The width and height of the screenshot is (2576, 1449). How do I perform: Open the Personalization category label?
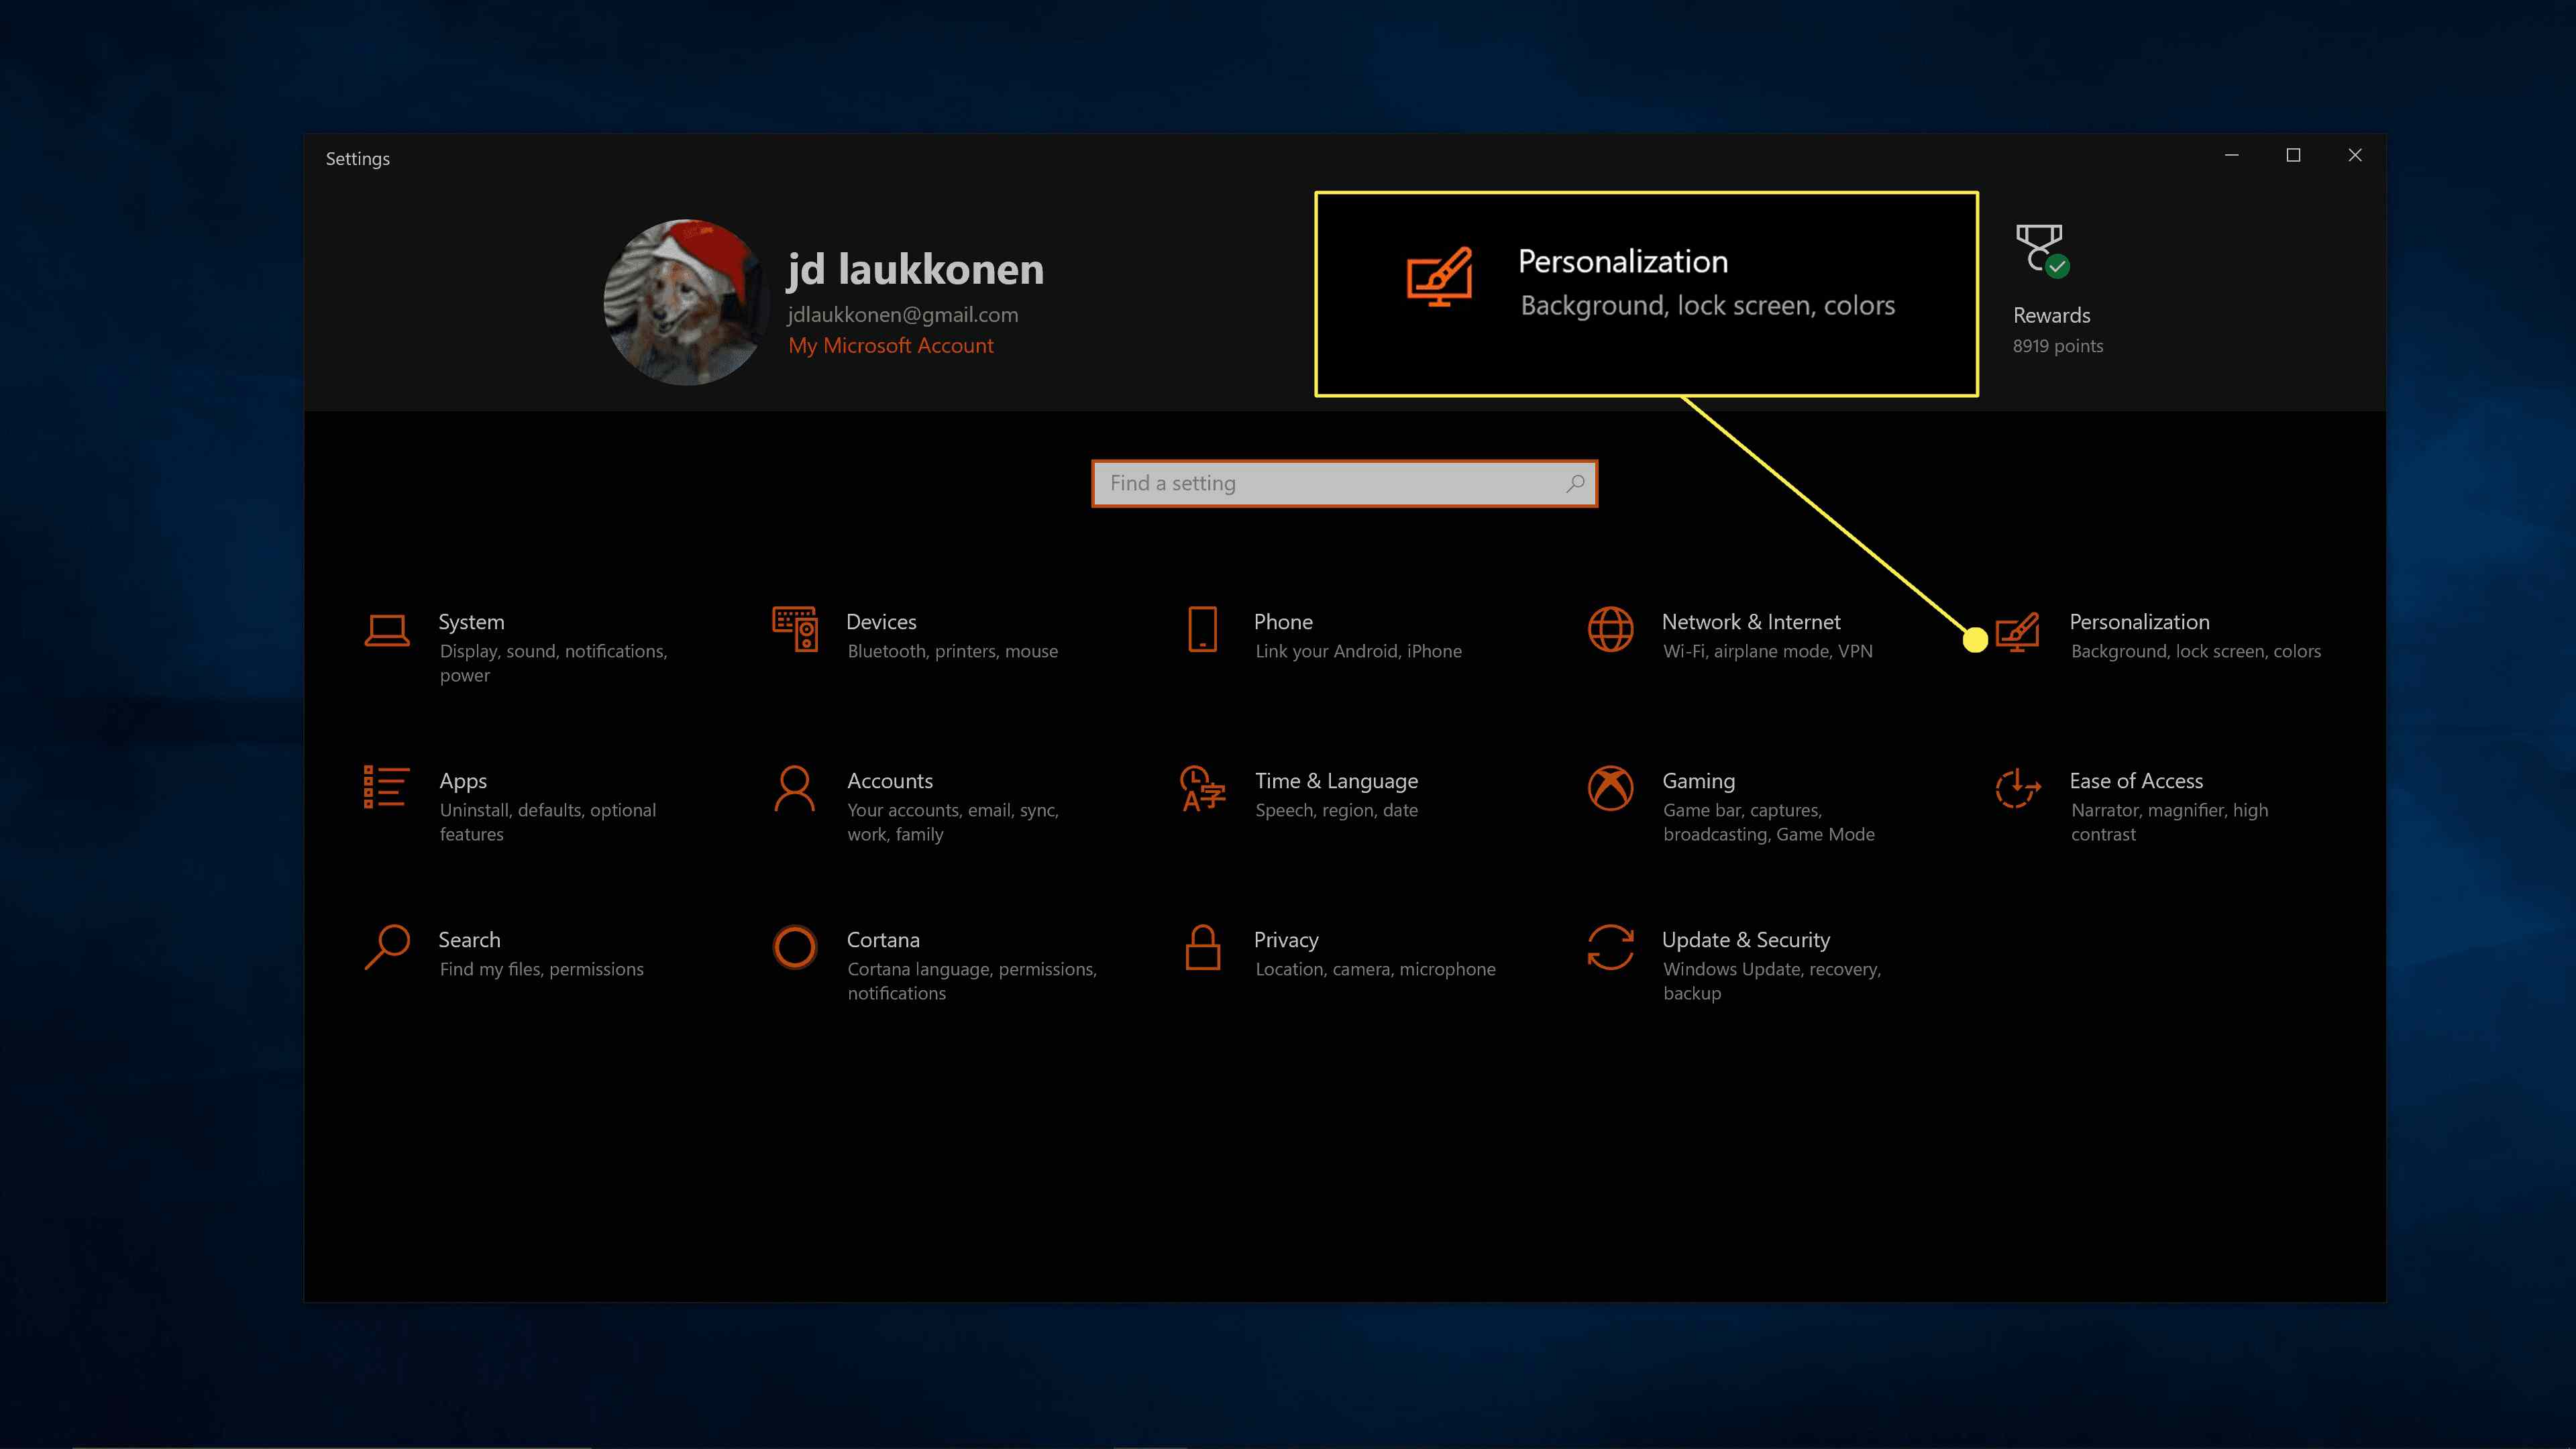pyautogui.click(x=2139, y=622)
